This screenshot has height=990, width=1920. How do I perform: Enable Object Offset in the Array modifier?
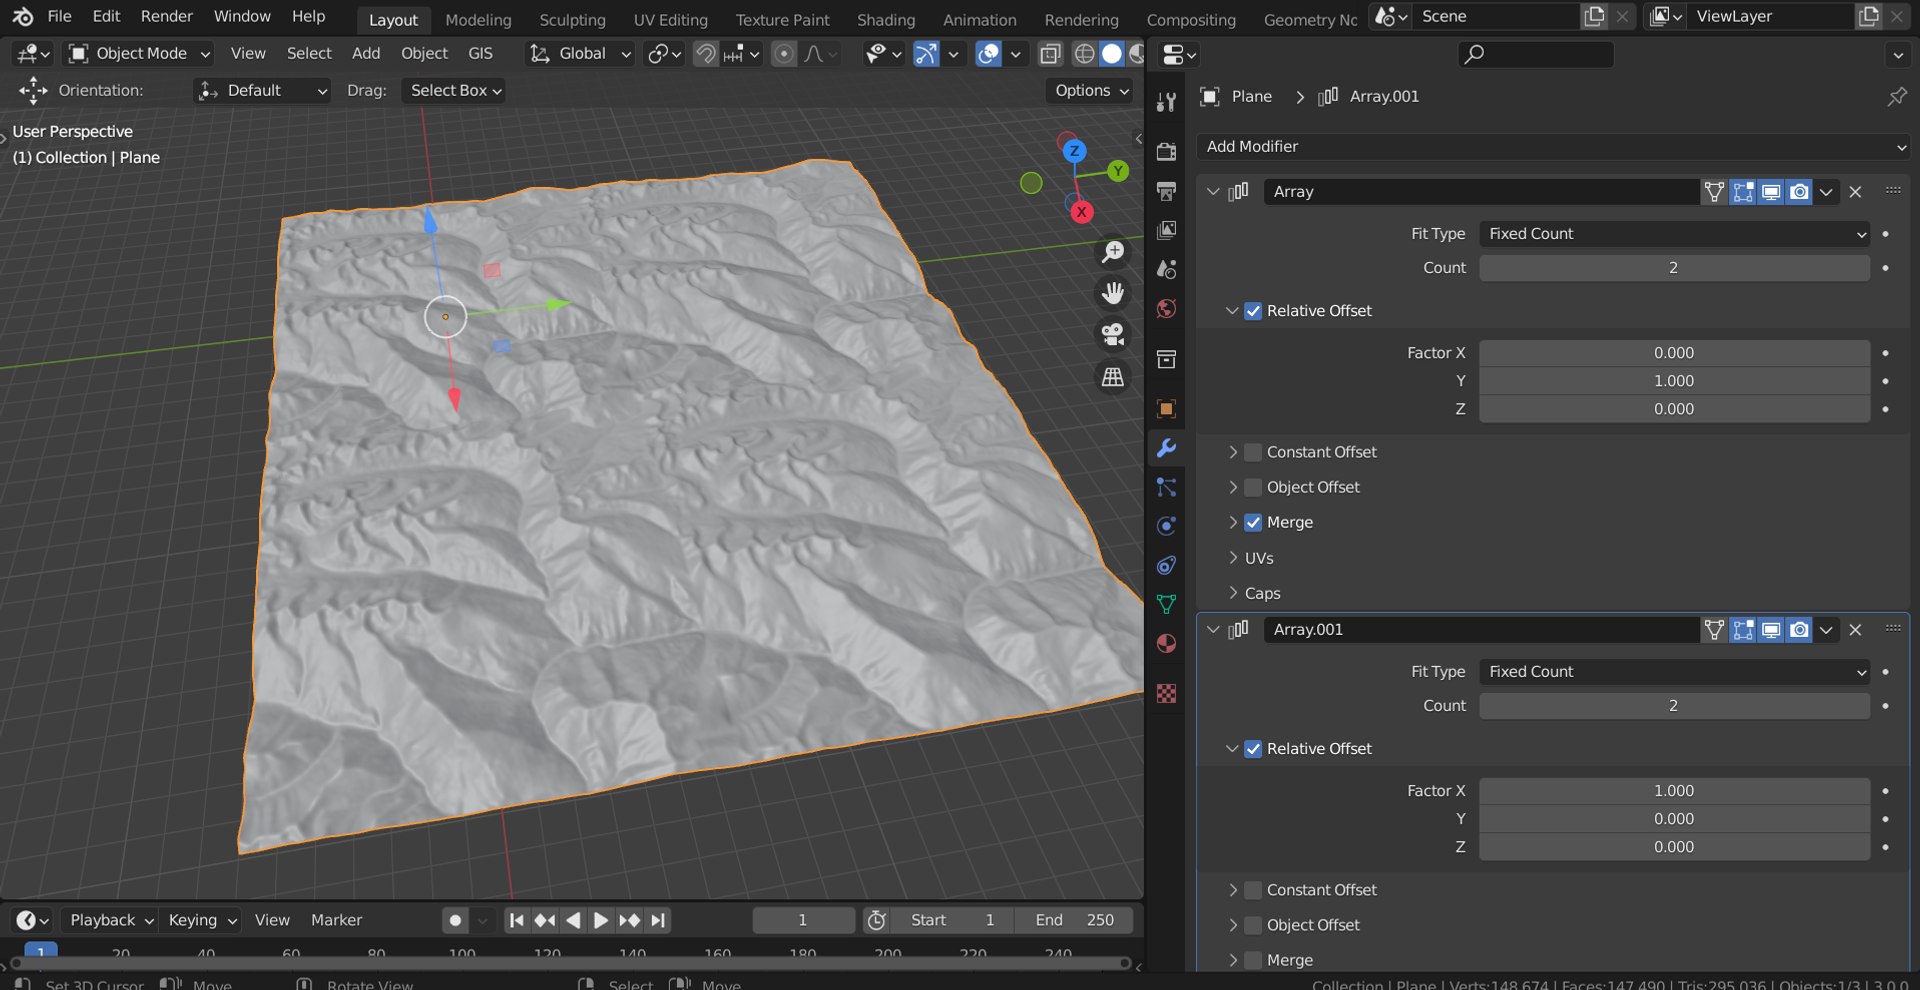click(x=1253, y=487)
